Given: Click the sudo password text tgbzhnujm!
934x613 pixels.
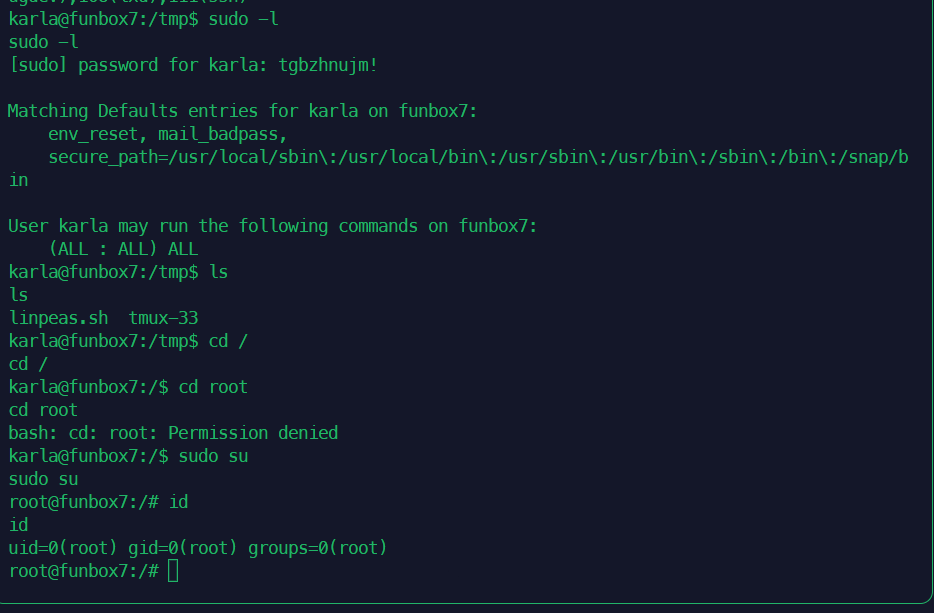Looking at the screenshot, I should 328,65.
